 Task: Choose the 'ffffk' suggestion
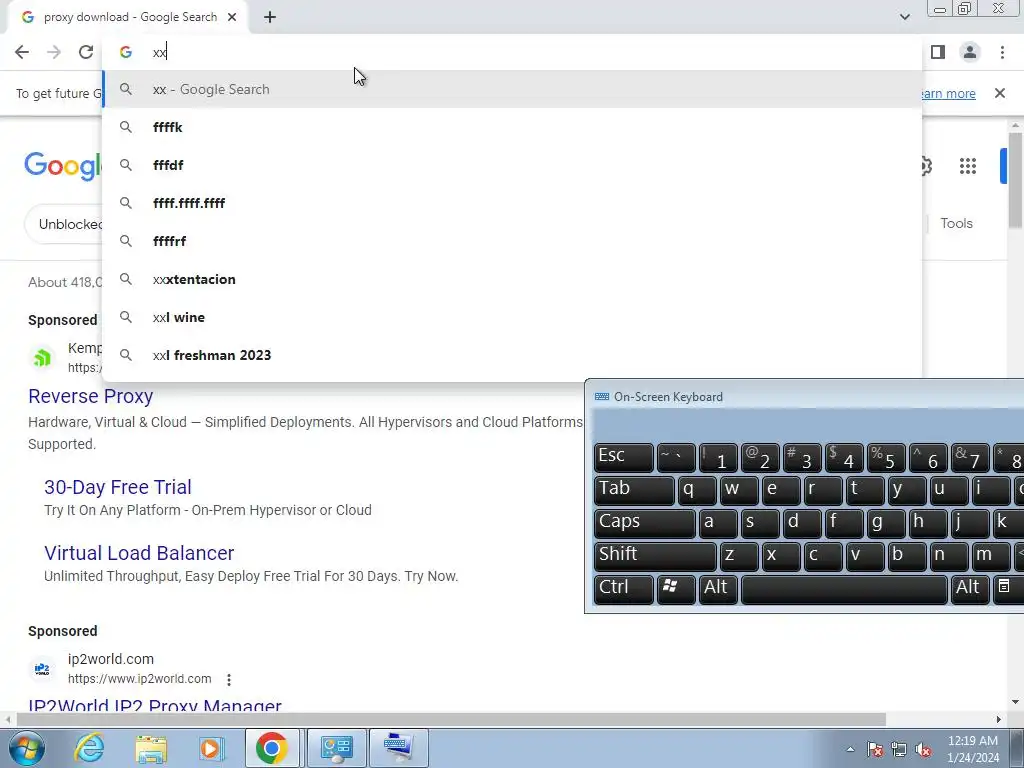(512, 127)
